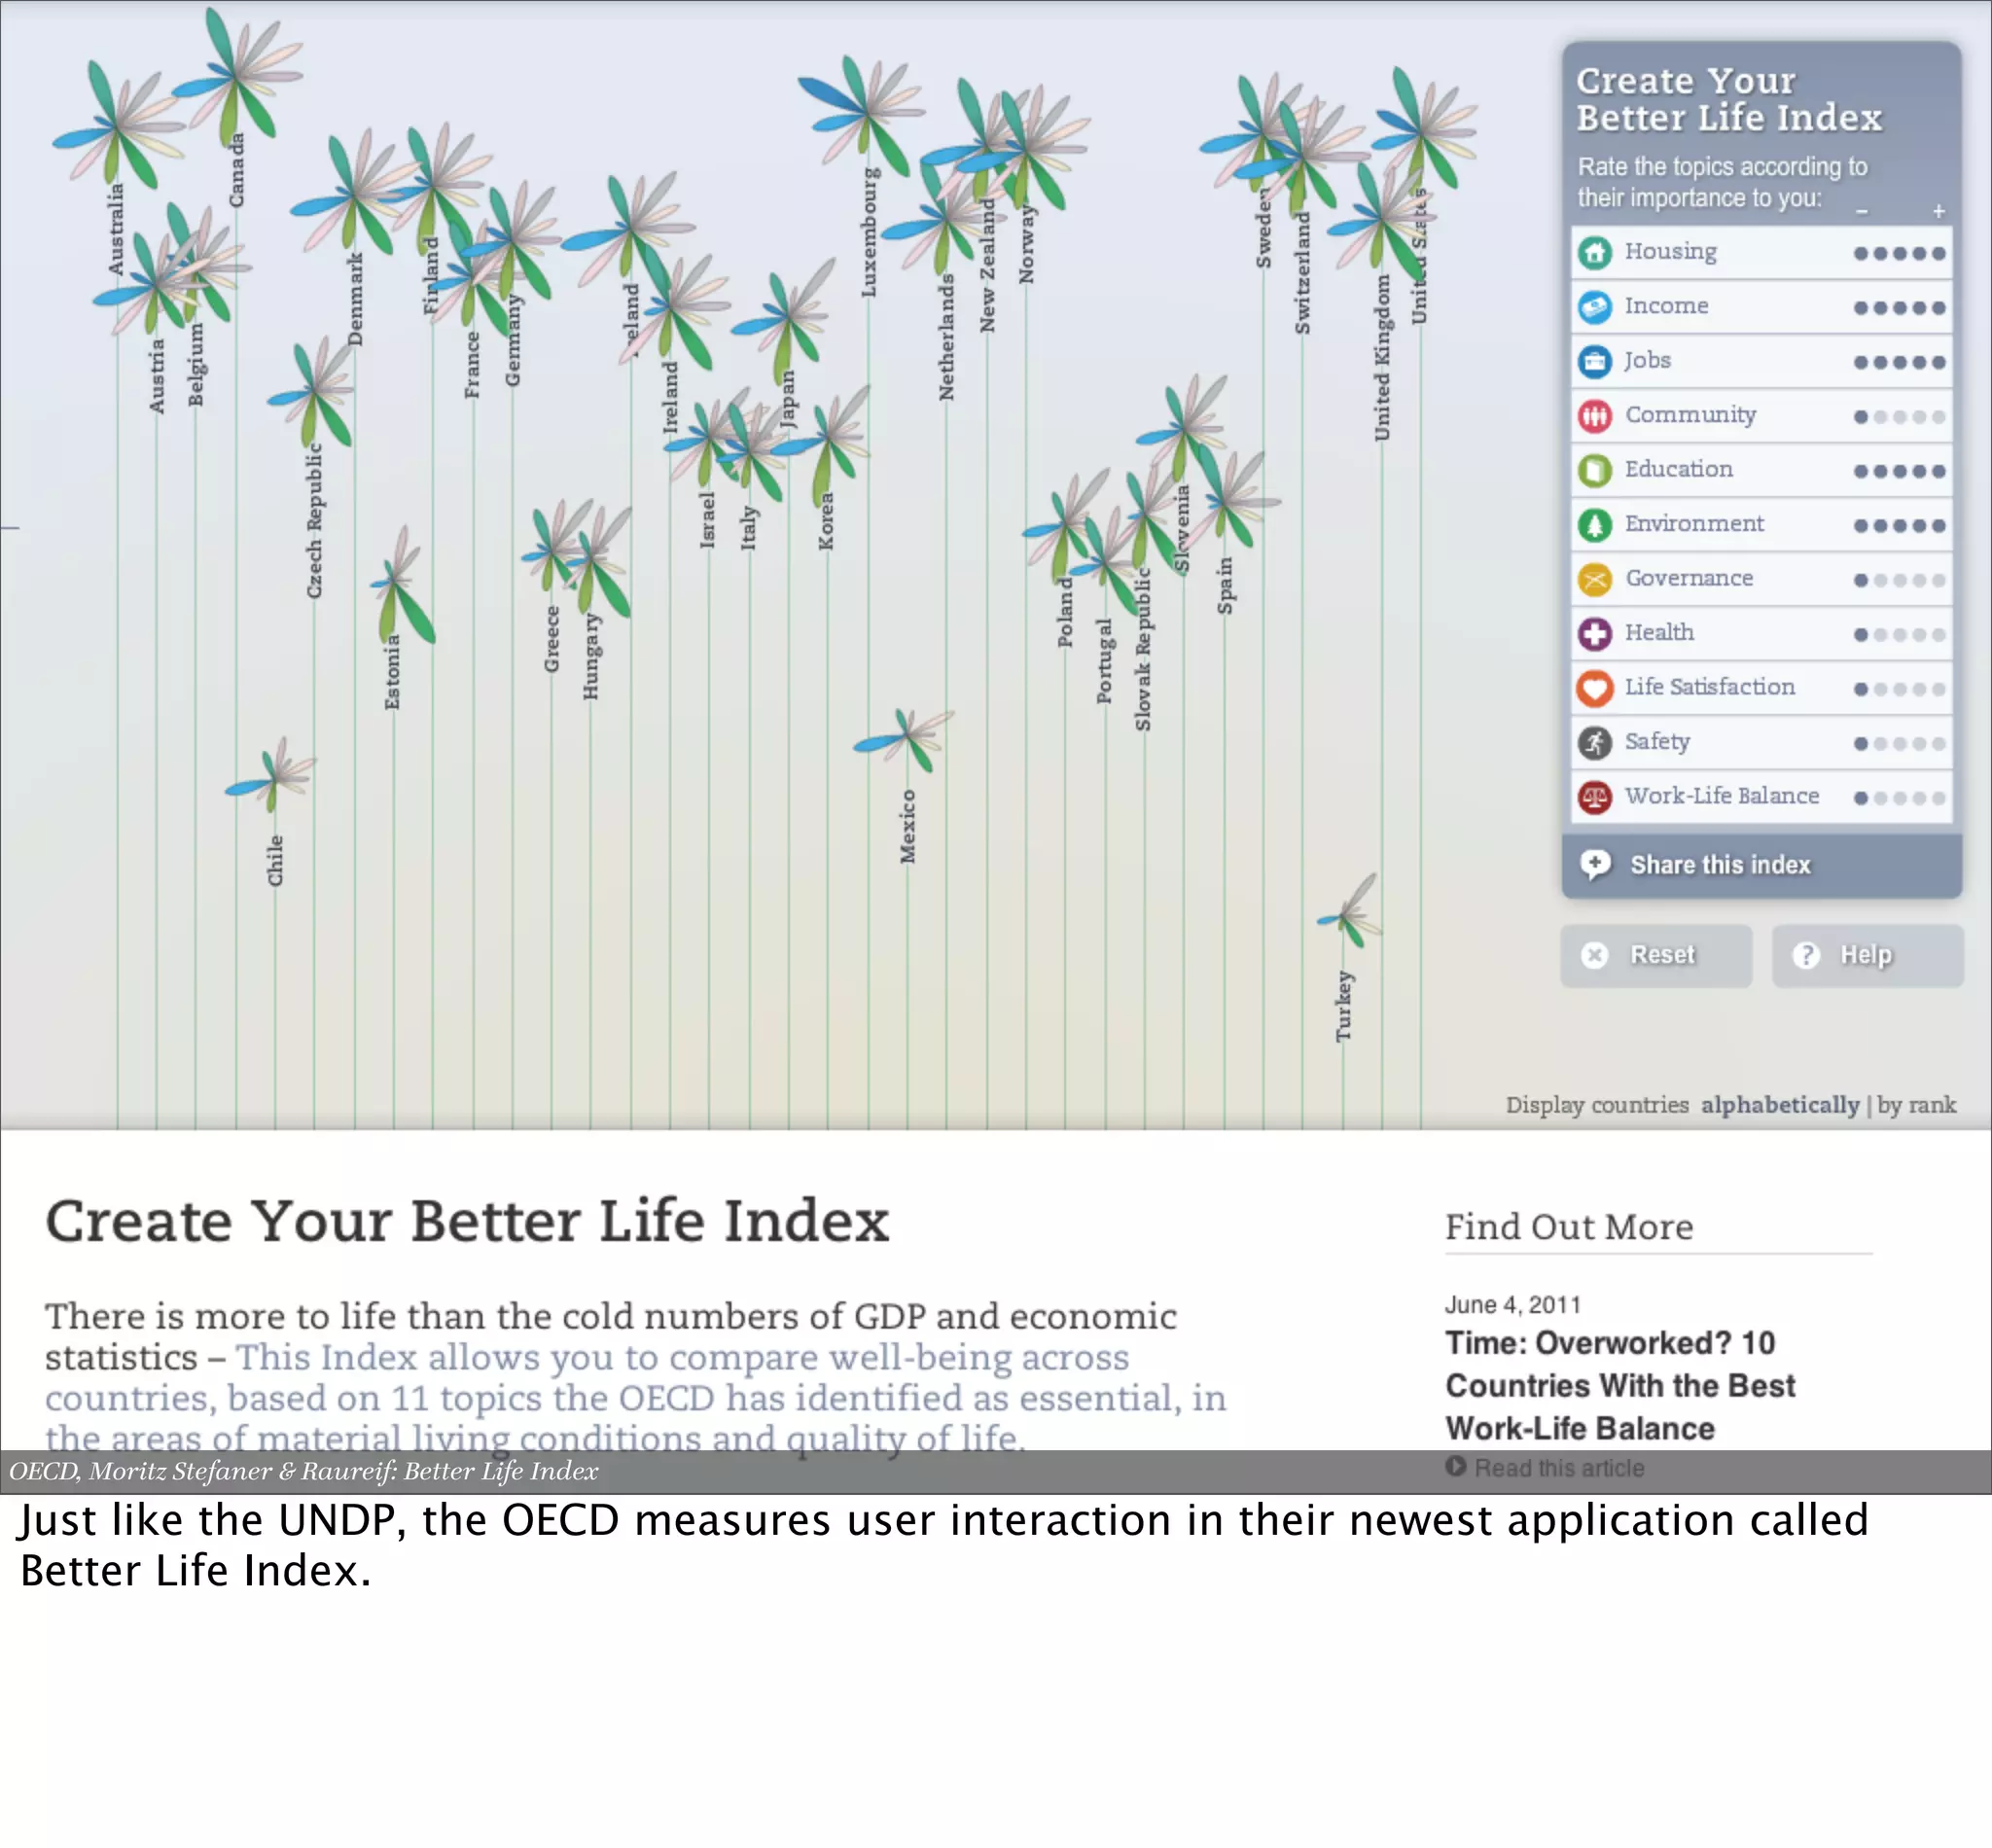Image resolution: width=1992 pixels, height=1848 pixels.
Task: Reset the index ratings
Action: click(x=1656, y=955)
